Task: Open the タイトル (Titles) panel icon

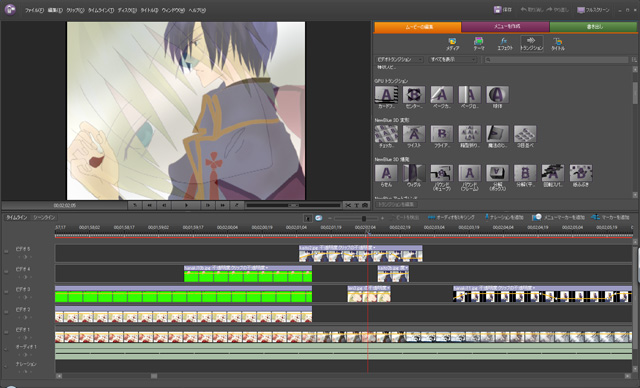Action: (x=558, y=44)
